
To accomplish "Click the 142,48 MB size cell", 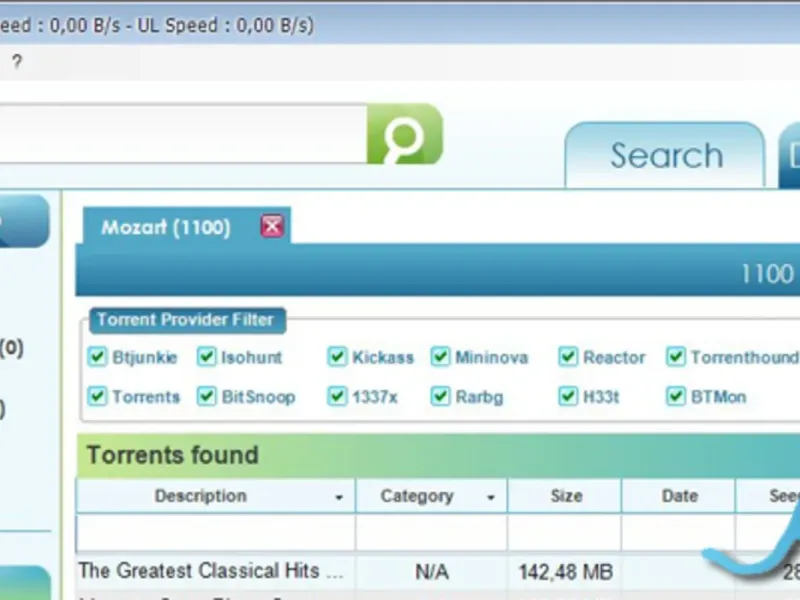I will (x=565, y=572).
